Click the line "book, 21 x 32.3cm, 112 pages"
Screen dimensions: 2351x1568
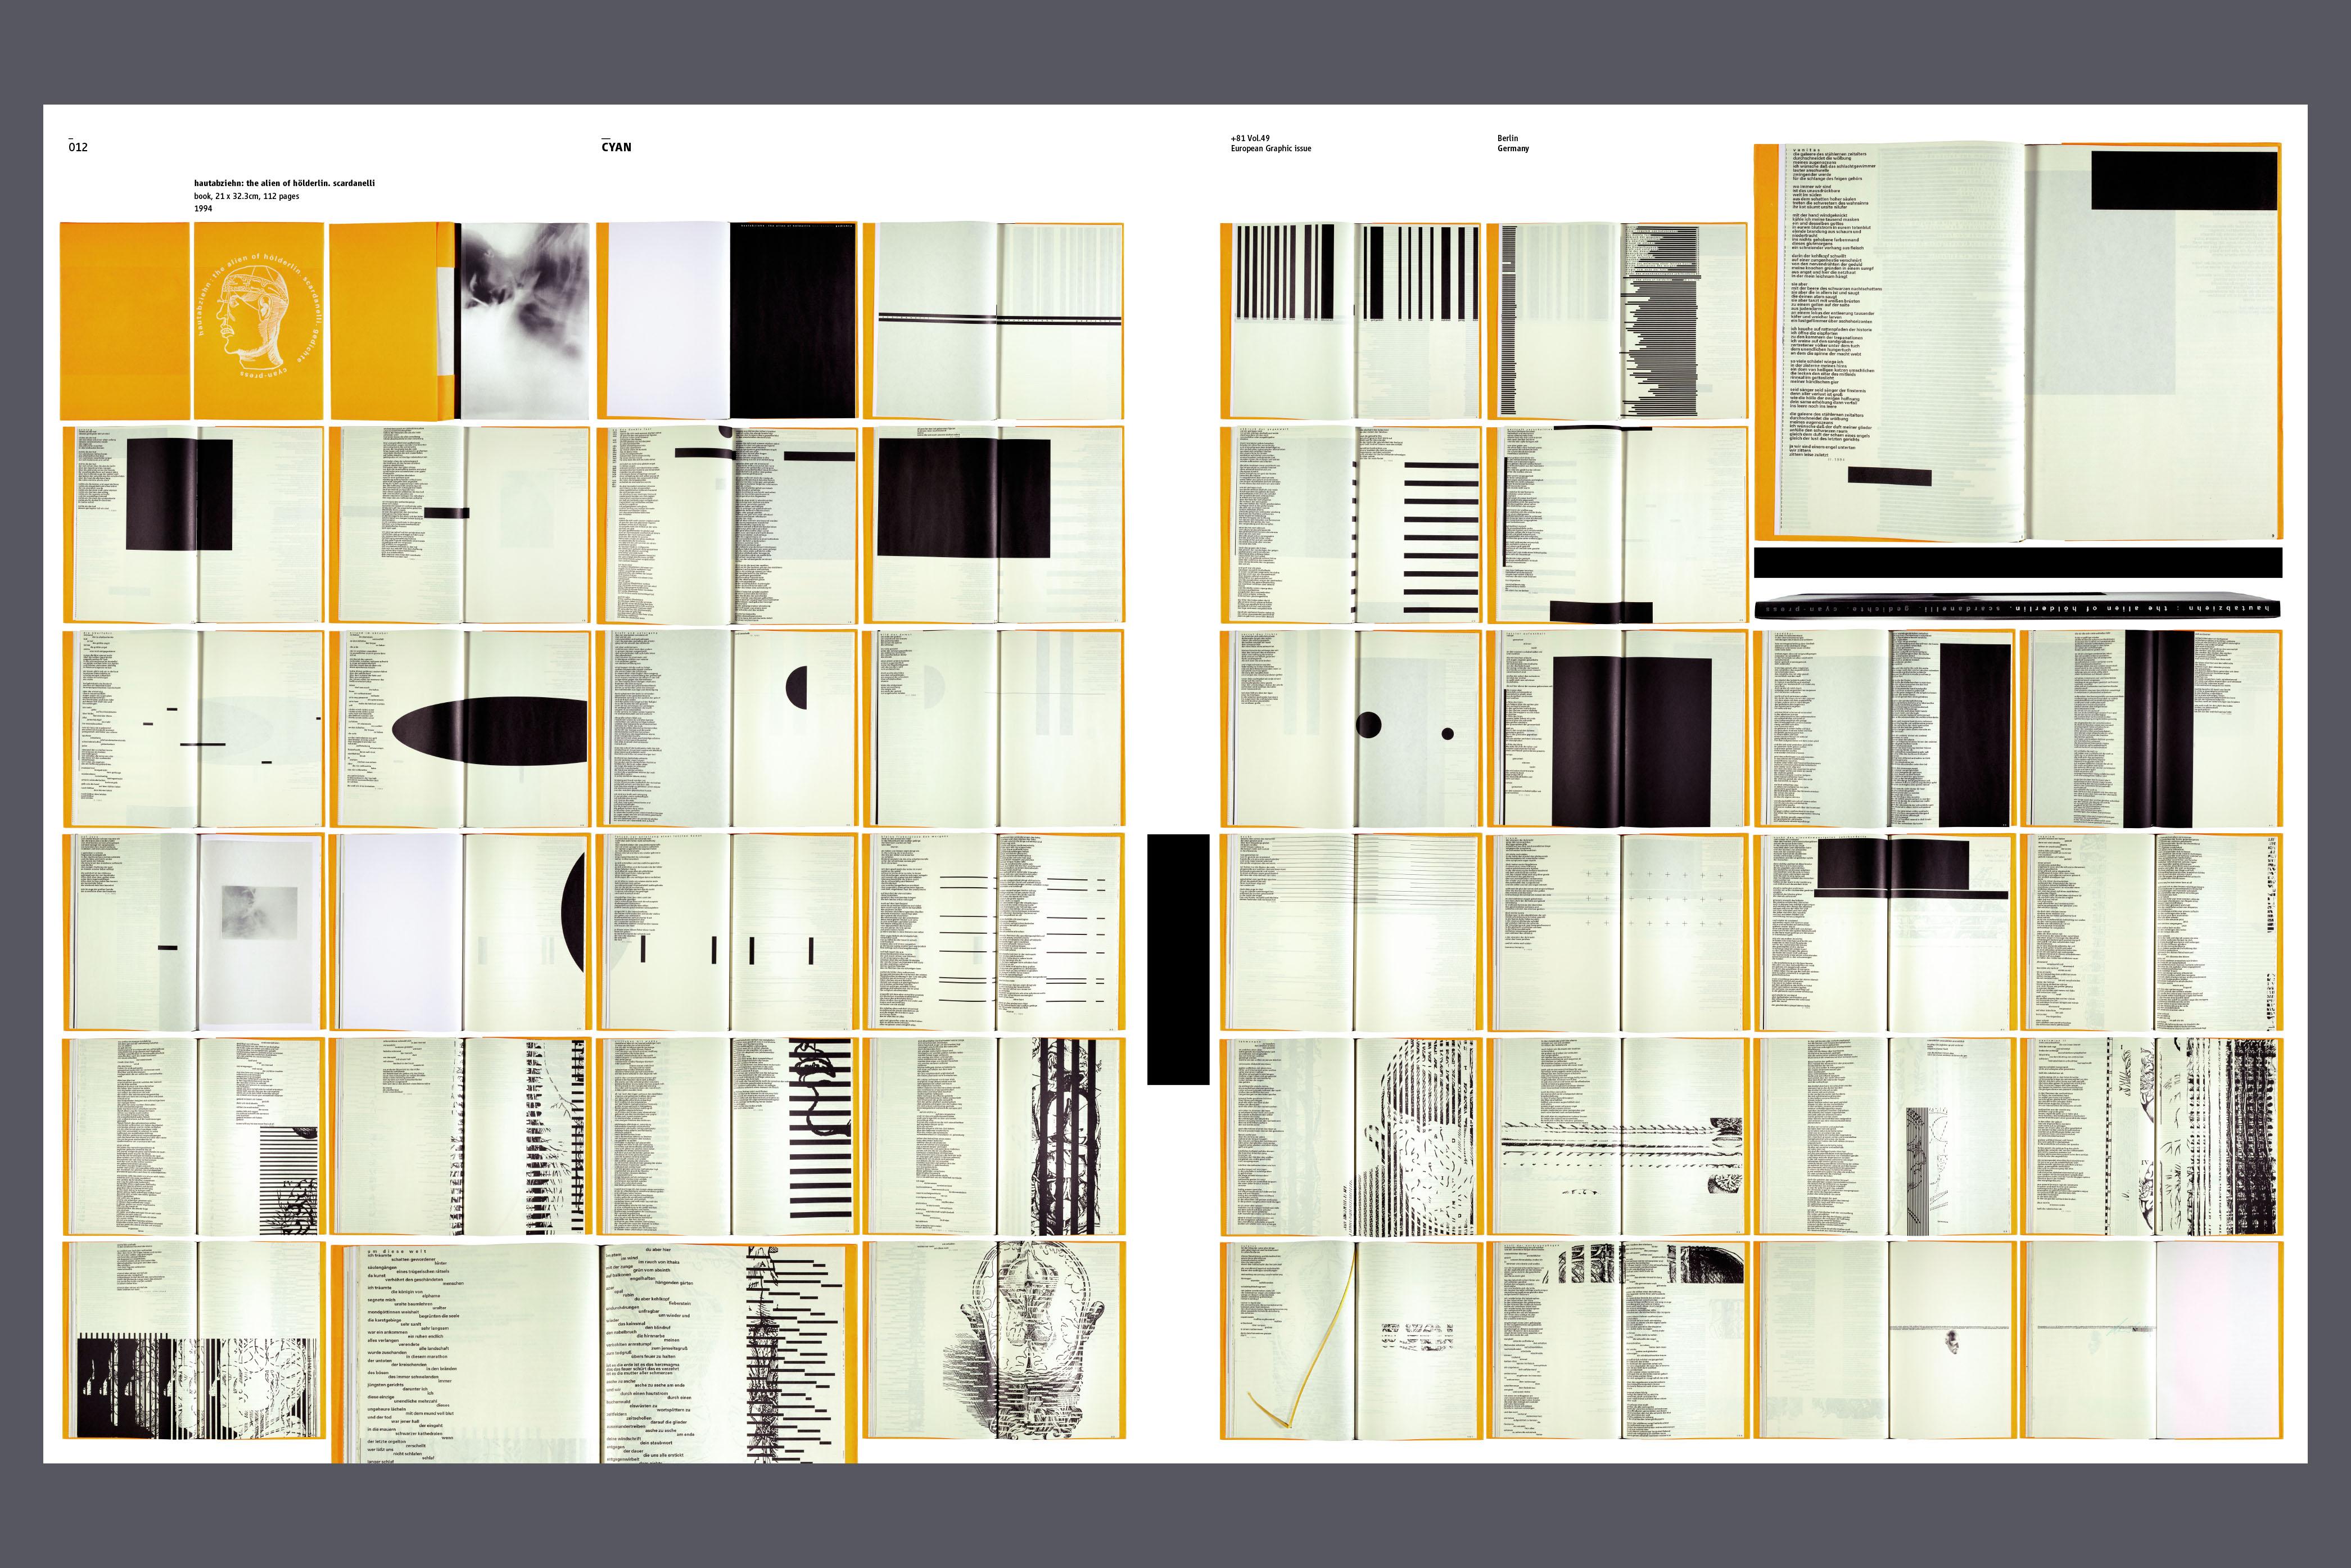pos(246,196)
